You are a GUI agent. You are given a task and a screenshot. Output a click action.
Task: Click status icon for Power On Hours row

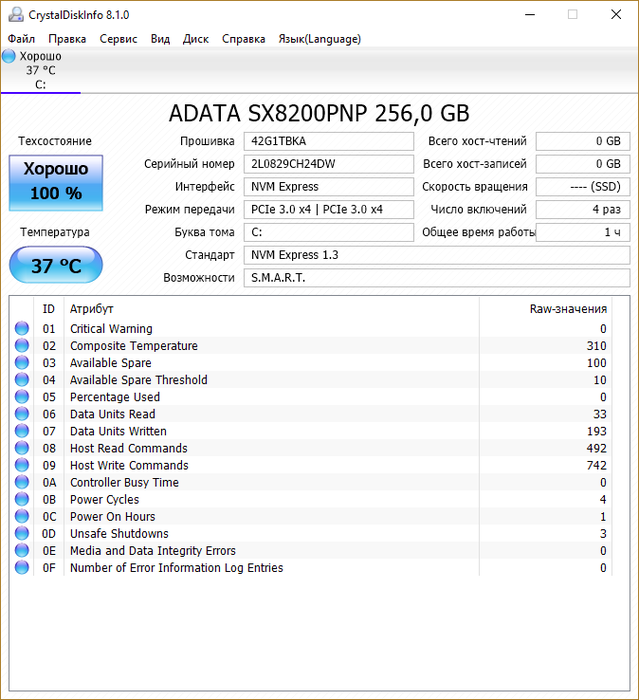click(x=22, y=516)
